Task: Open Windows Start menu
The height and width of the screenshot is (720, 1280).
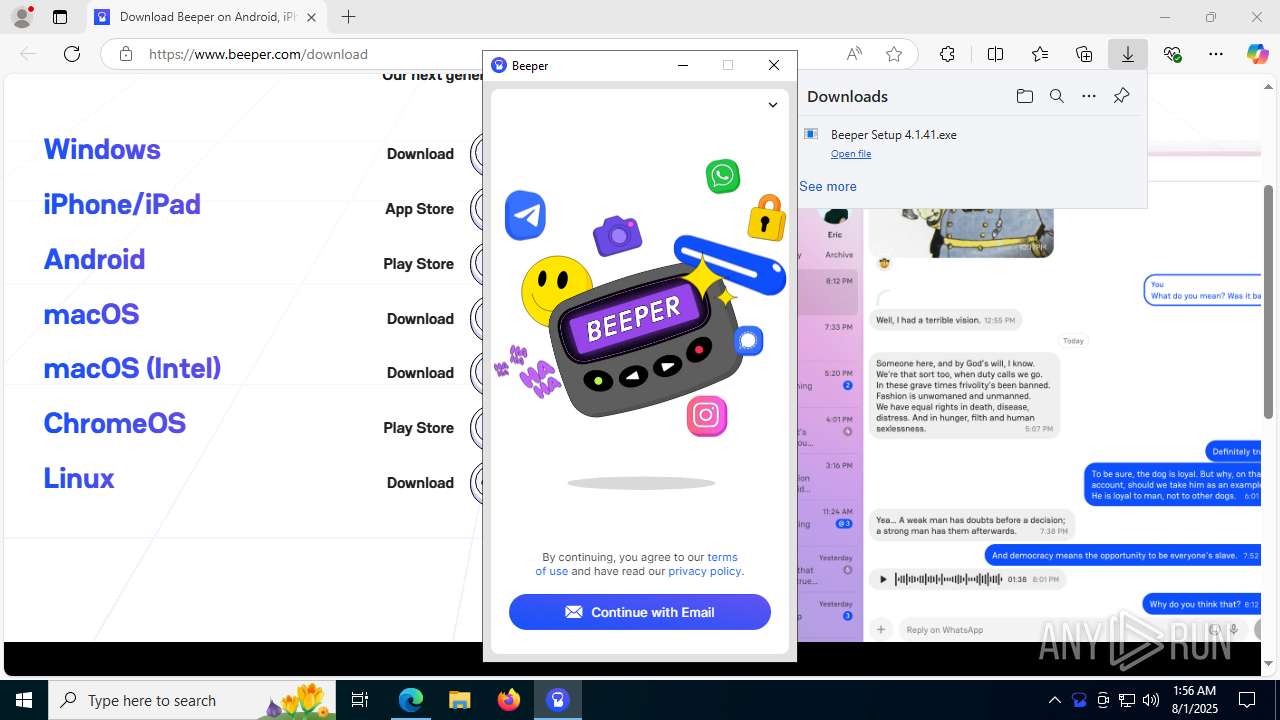Action: (24, 700)
